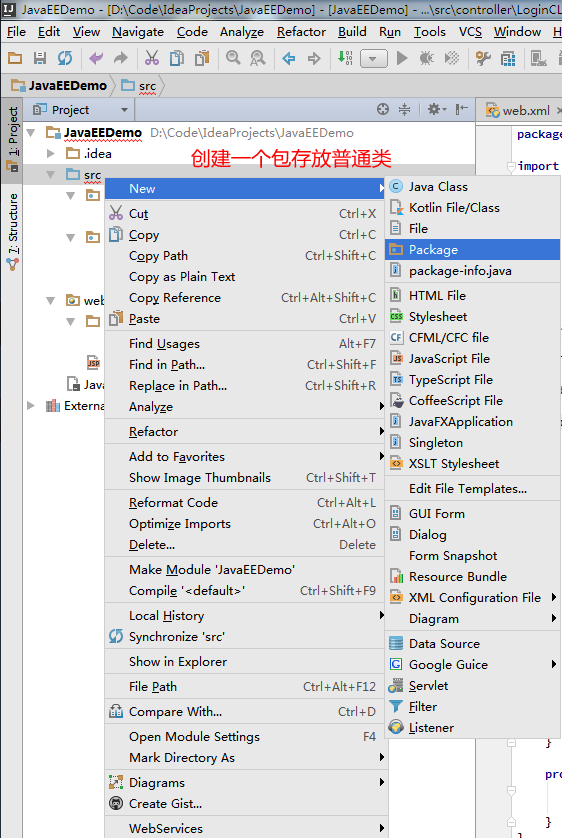
Task: Click Open Module Settings entry
Action: 245,736
